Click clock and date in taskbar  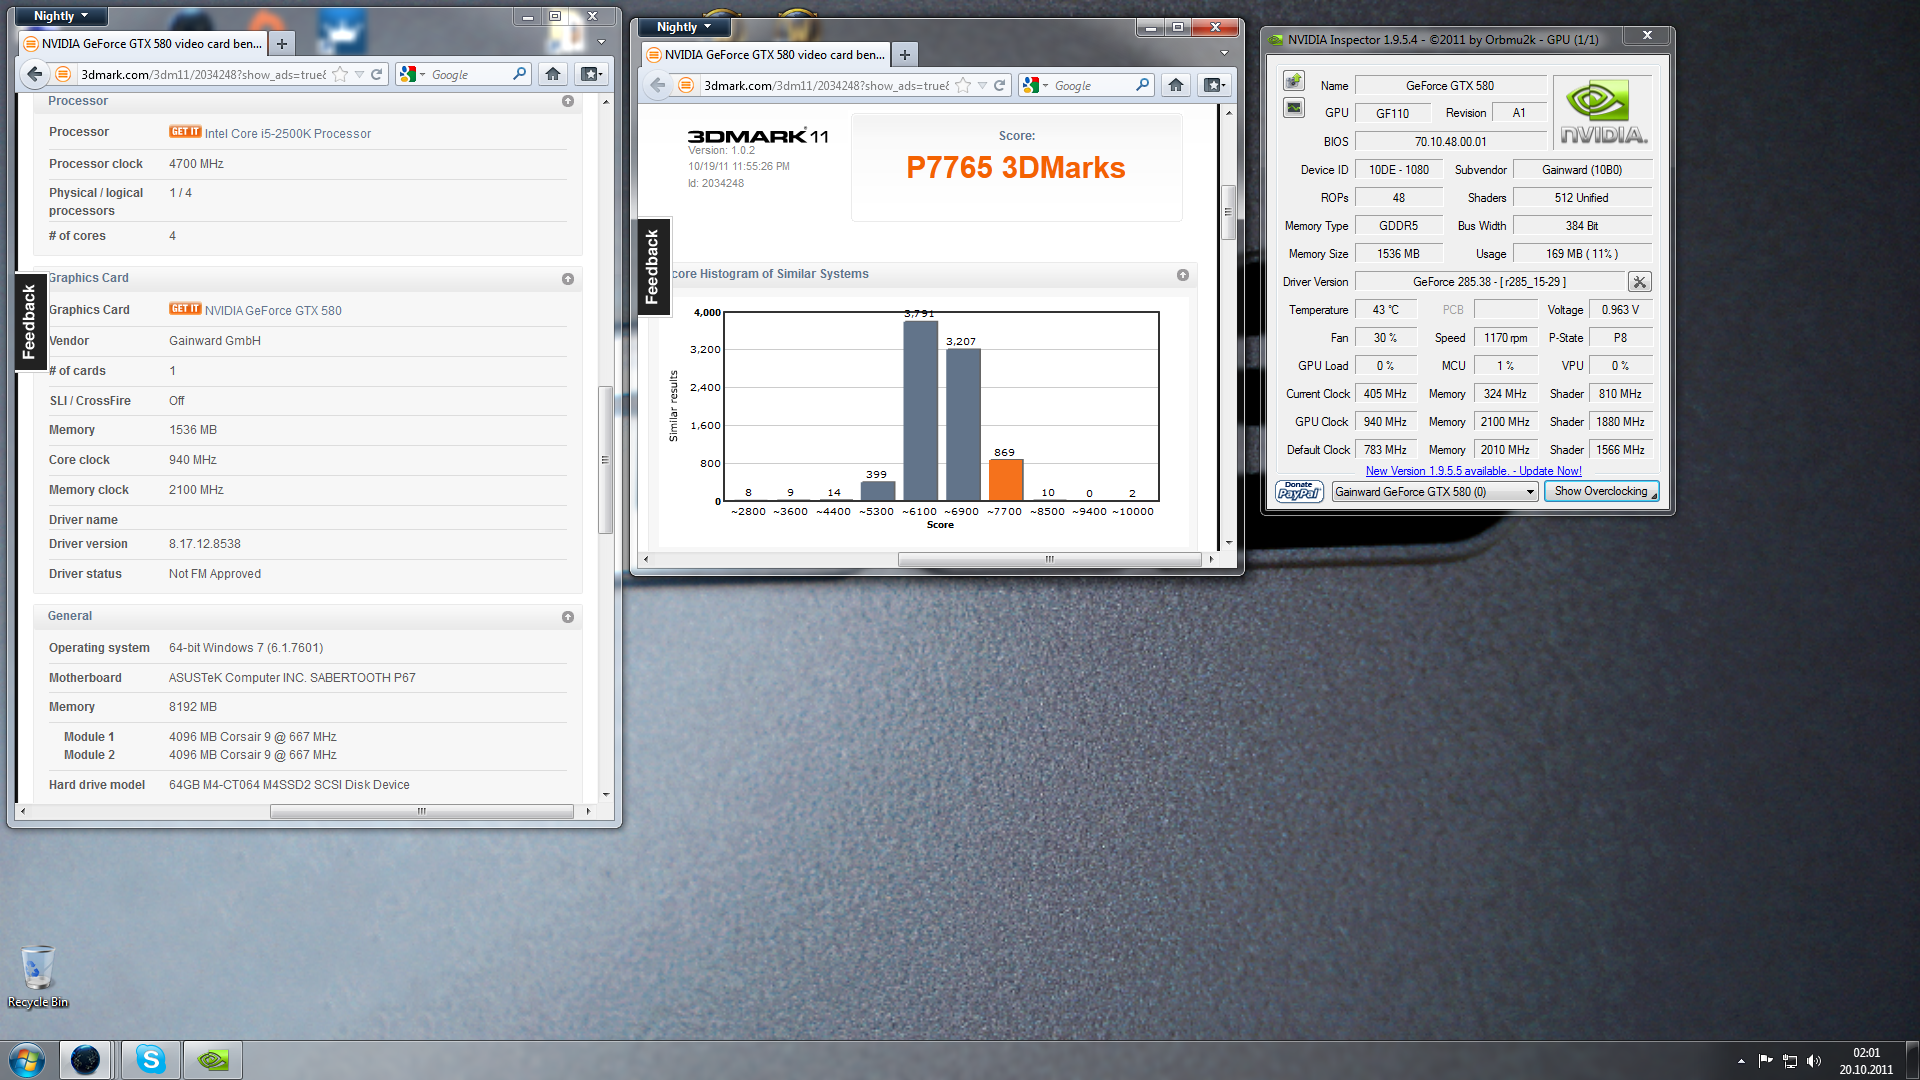point(1866,1061)
